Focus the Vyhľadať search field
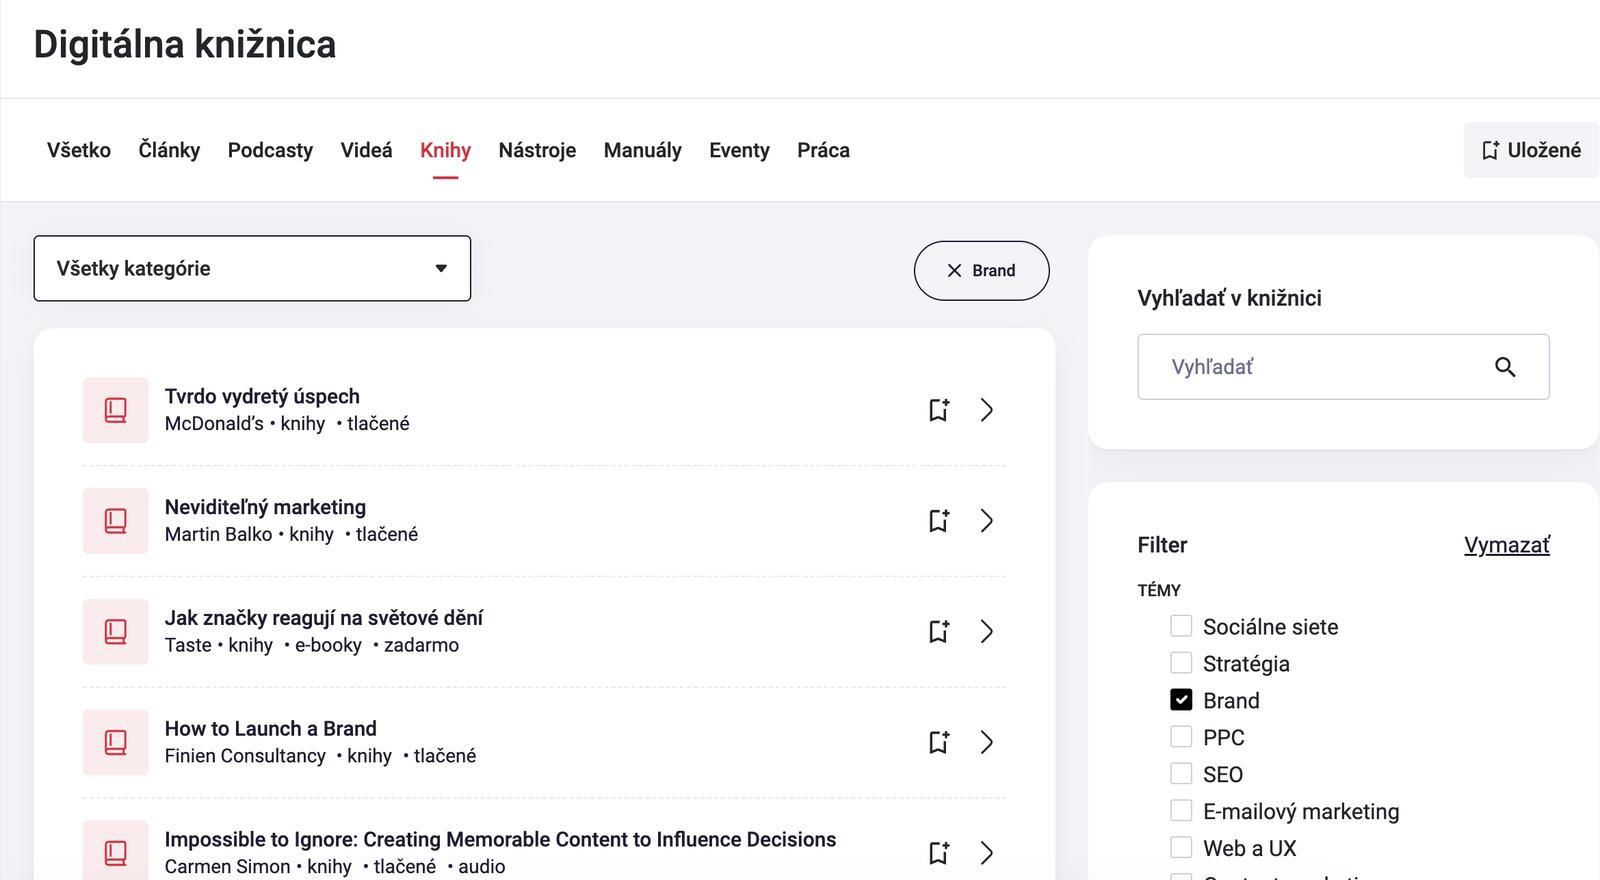 pyautogui.click(x=1343, y=367)
